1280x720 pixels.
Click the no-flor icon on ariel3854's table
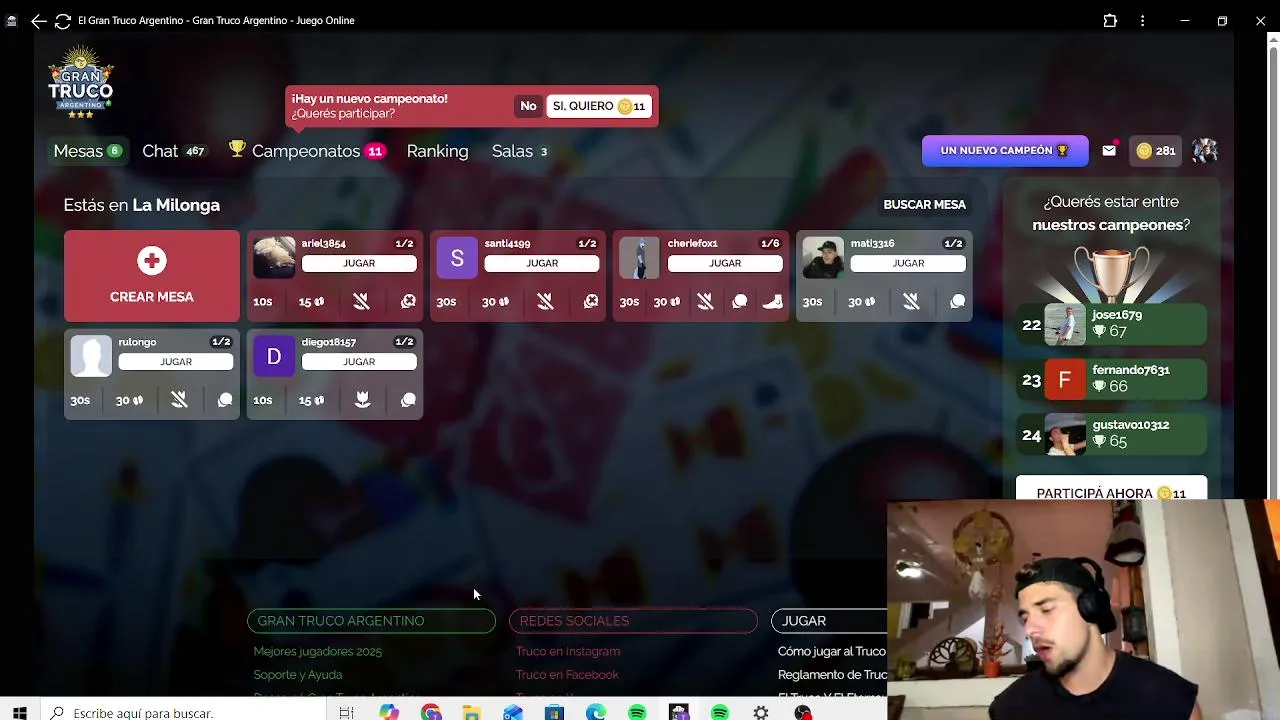point(362,301)
